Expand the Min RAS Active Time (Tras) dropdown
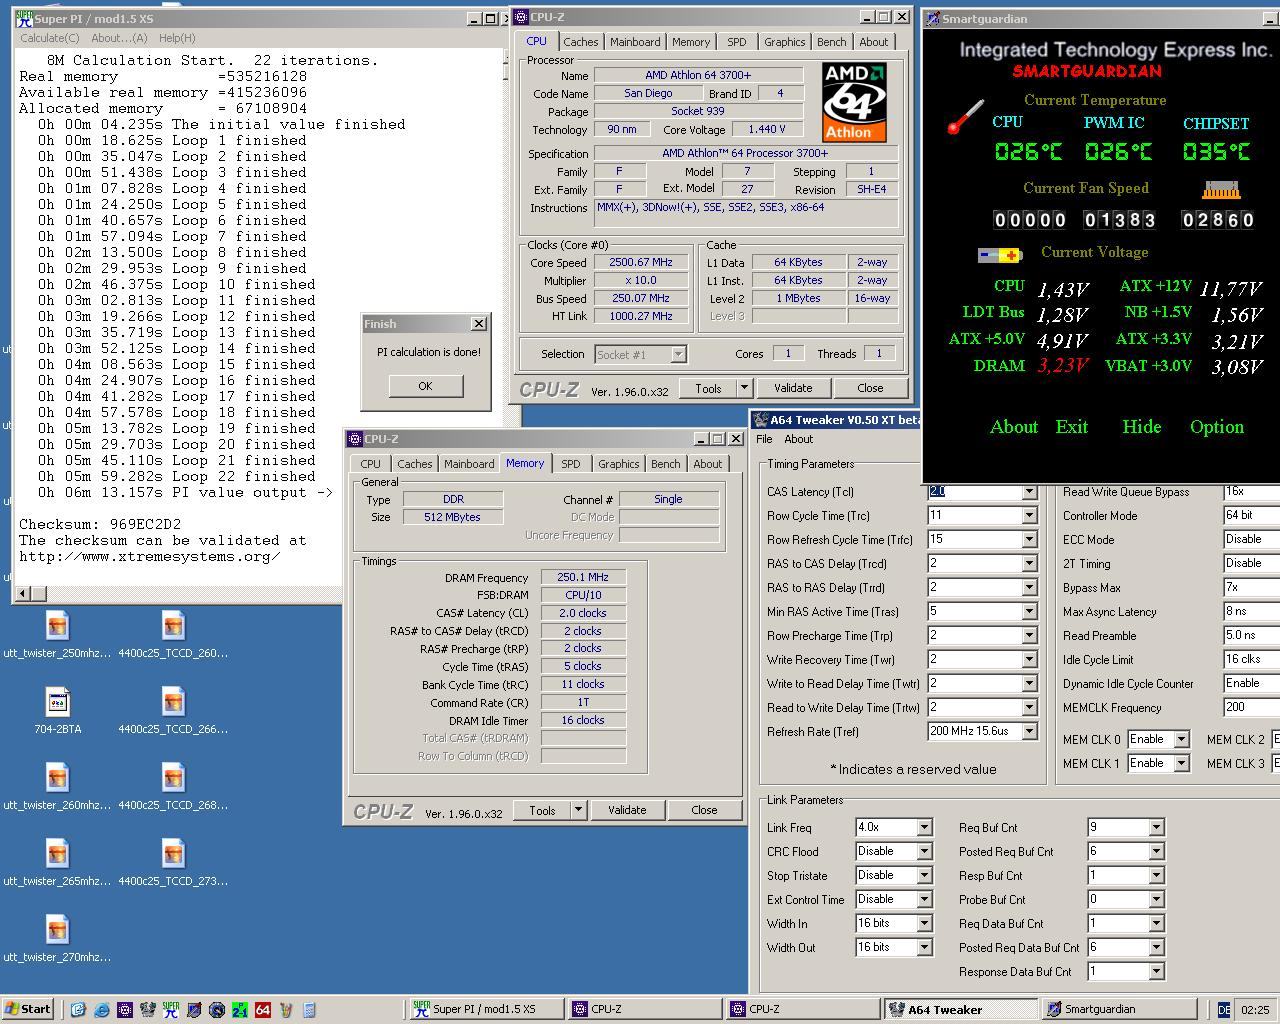The height and width of the screenshot is (1024, 1280). tap(1028, 612)
